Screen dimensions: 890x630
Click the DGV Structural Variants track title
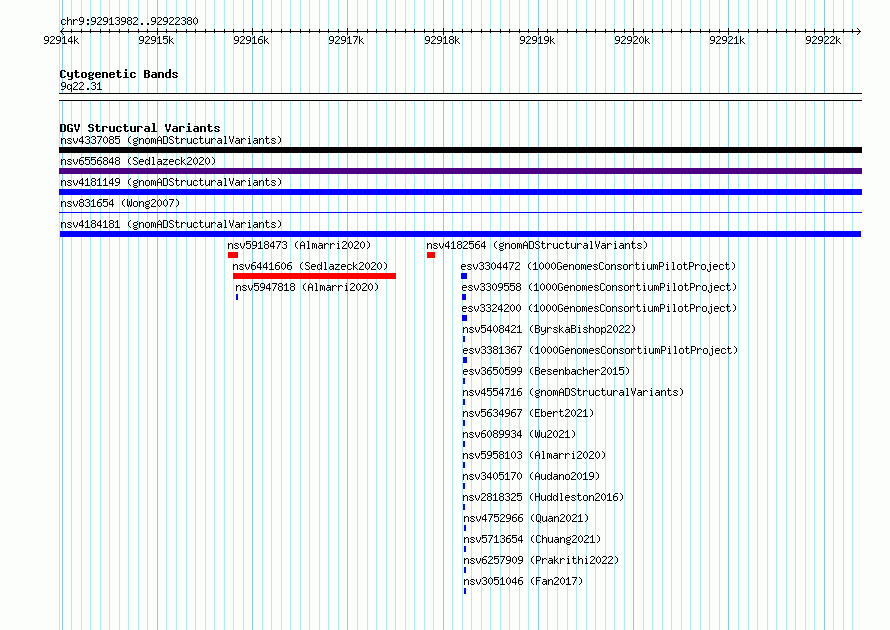[x=140, y=128]
